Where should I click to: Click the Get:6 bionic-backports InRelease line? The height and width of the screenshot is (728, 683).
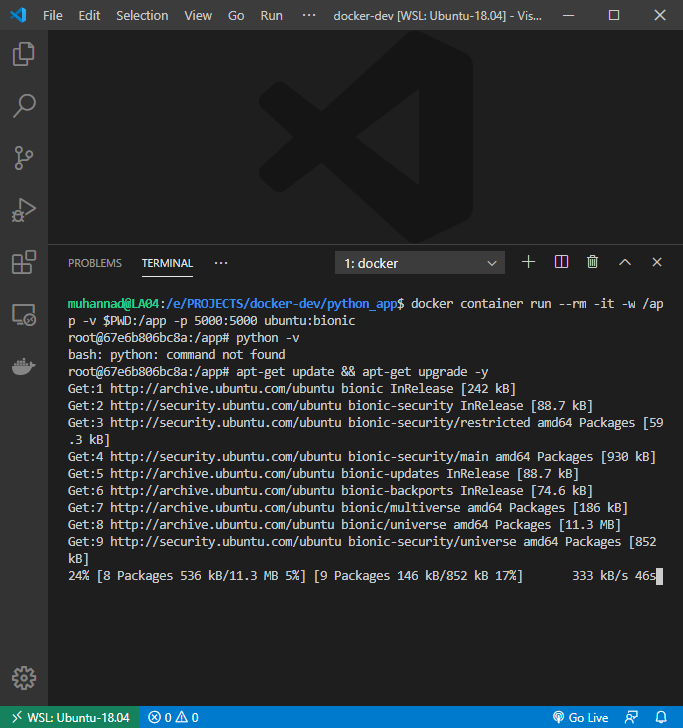pos(330,491)
